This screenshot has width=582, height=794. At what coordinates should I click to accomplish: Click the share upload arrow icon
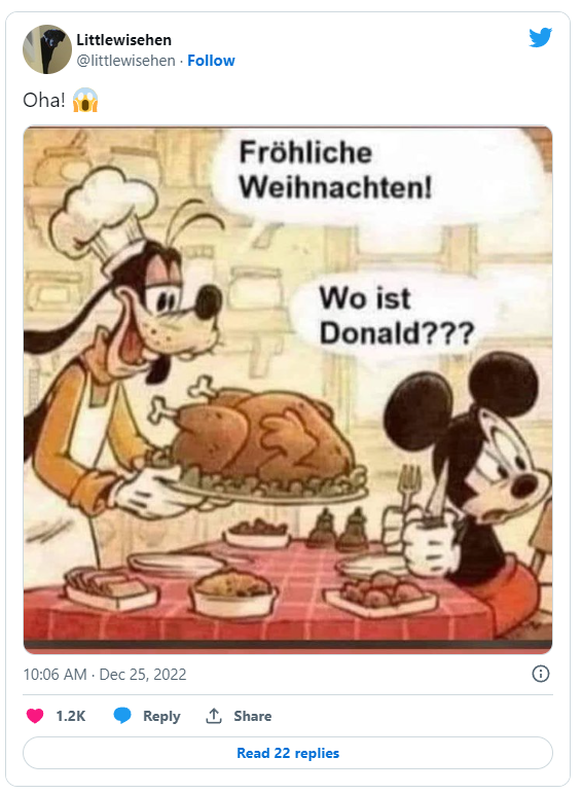click(213, 716)
